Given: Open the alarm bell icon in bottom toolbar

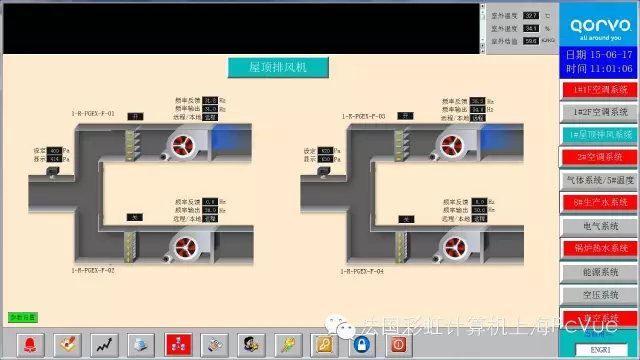Looking at the screenshot, I should click(30, 345).
